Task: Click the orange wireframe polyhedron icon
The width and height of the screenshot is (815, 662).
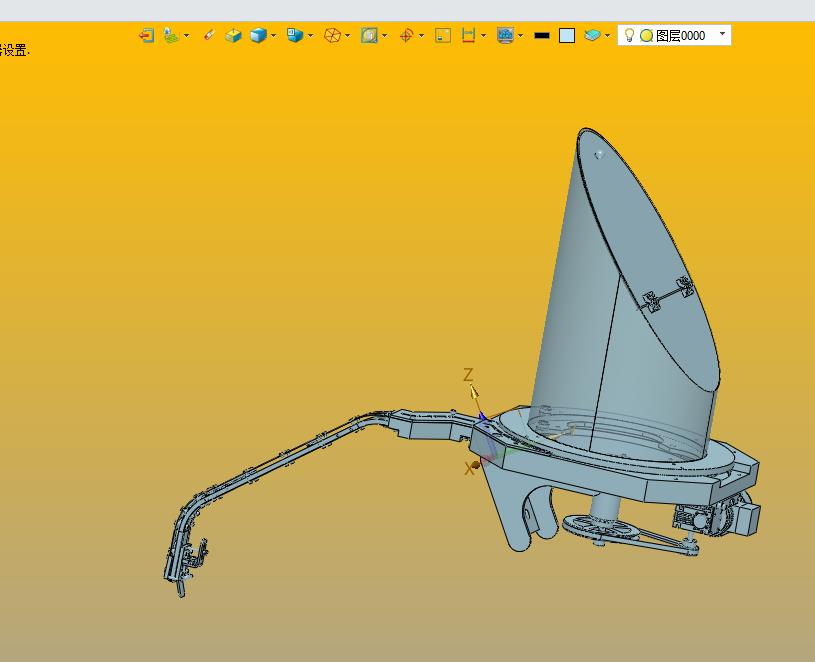Action: click(x=332, y=35)
